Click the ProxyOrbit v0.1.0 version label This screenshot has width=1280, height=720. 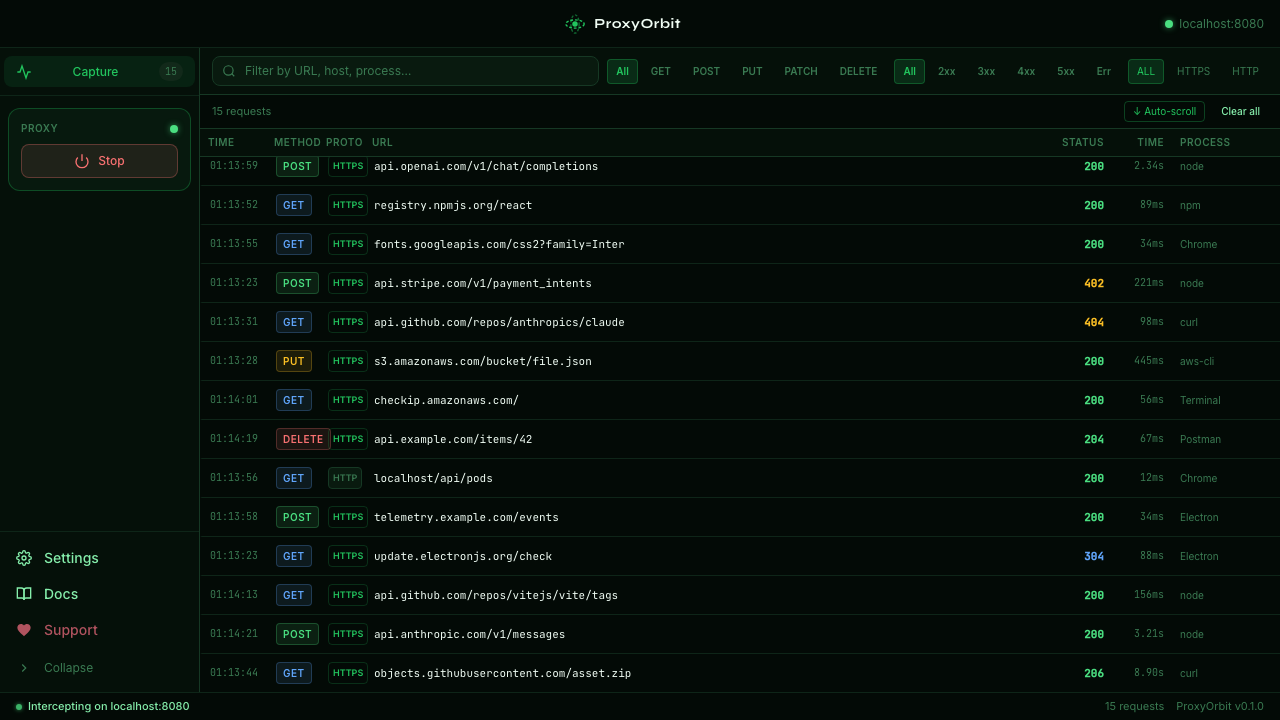[1220, 706]
